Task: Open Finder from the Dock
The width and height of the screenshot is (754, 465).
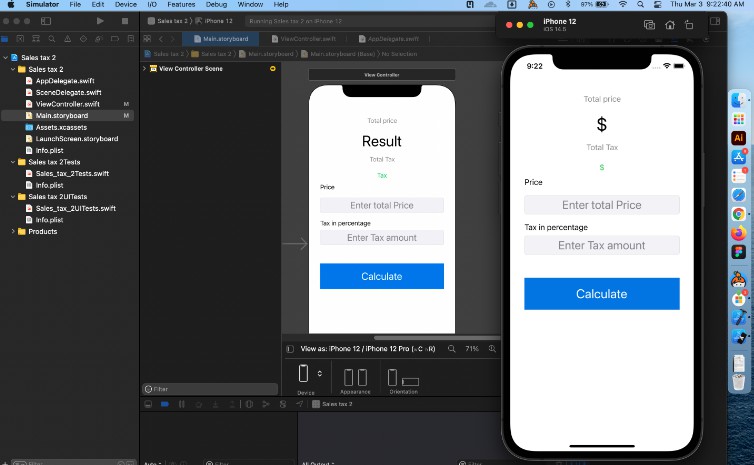Action: 739,101
